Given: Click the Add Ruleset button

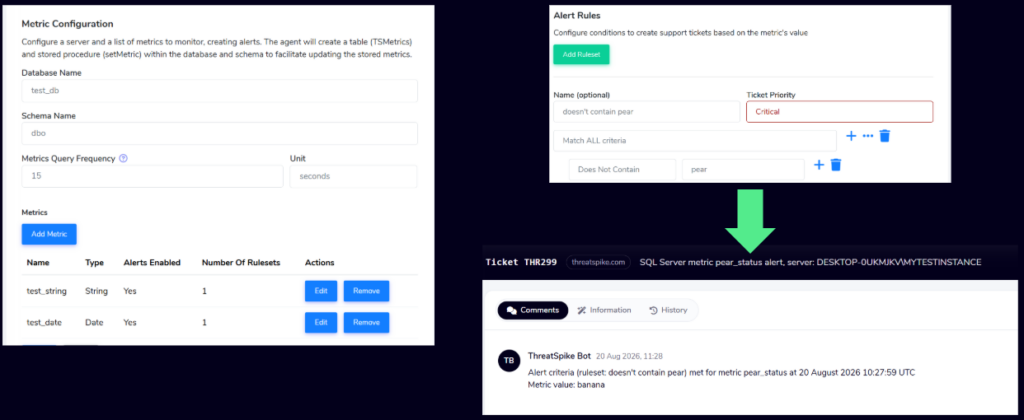Looking at the screenshot, I should [x=581, y=54].
